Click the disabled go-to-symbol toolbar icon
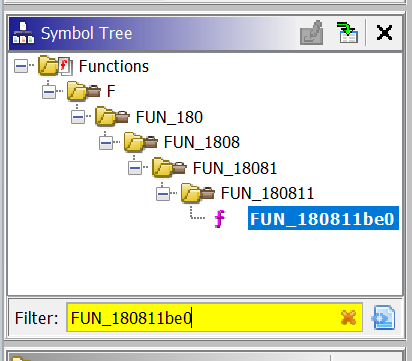 pyautogui.click(x=312, y=33)
